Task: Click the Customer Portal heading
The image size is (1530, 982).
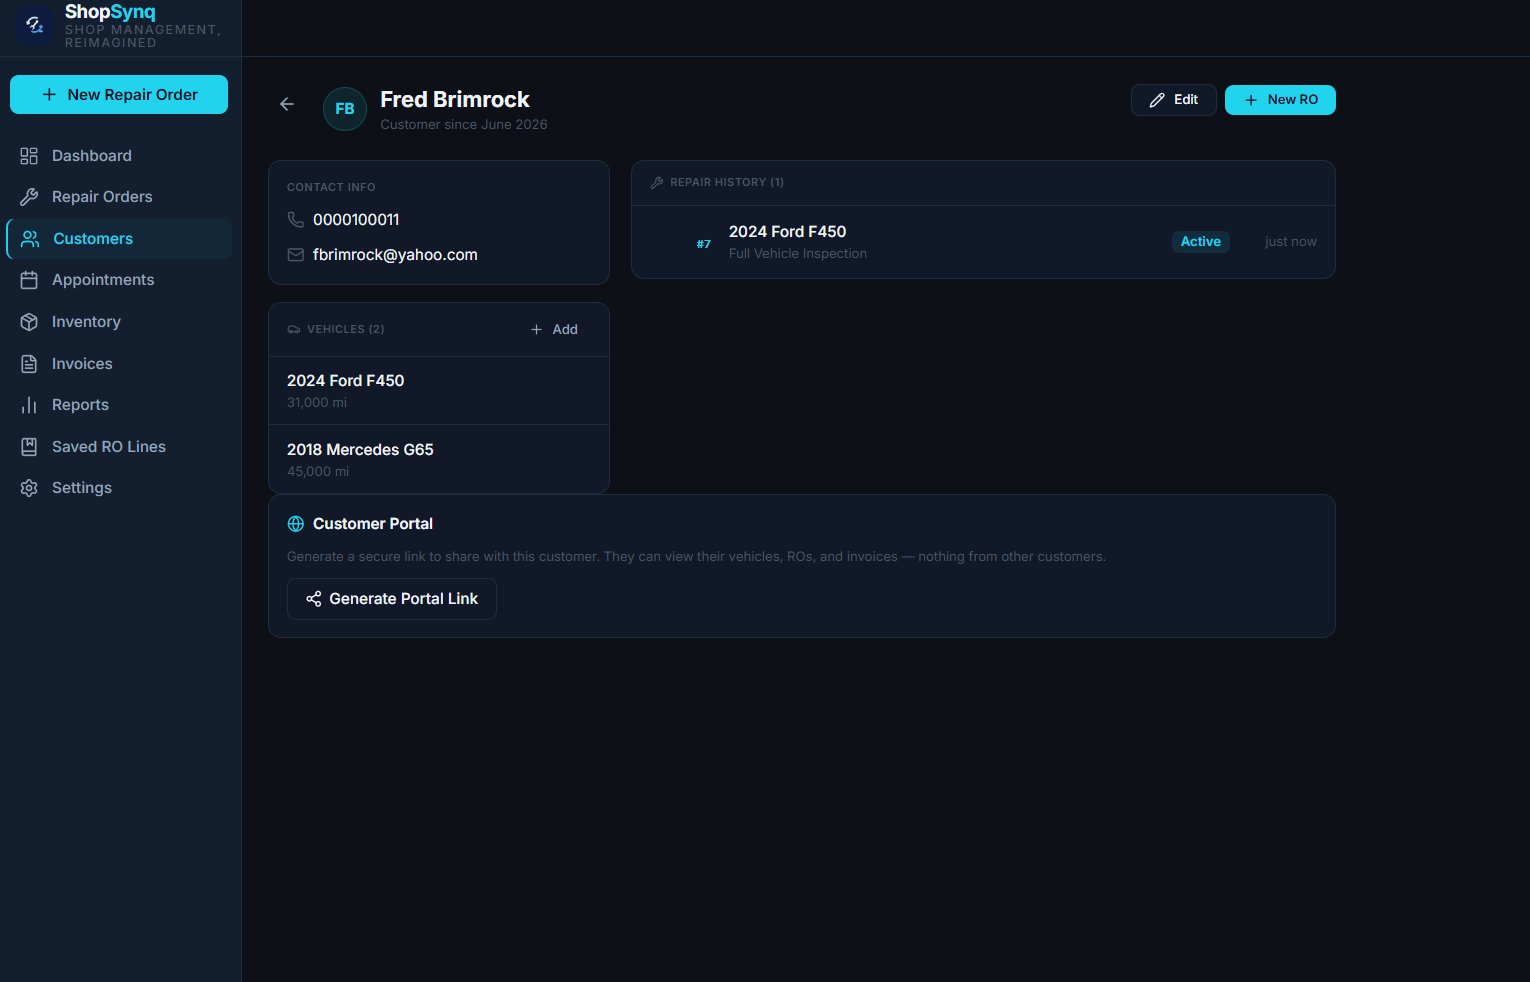Action: [373, 524]
